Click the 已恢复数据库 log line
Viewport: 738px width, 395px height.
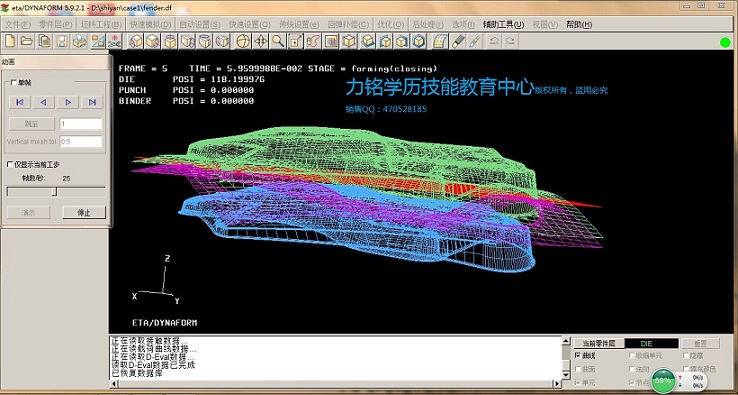[136, 373]
